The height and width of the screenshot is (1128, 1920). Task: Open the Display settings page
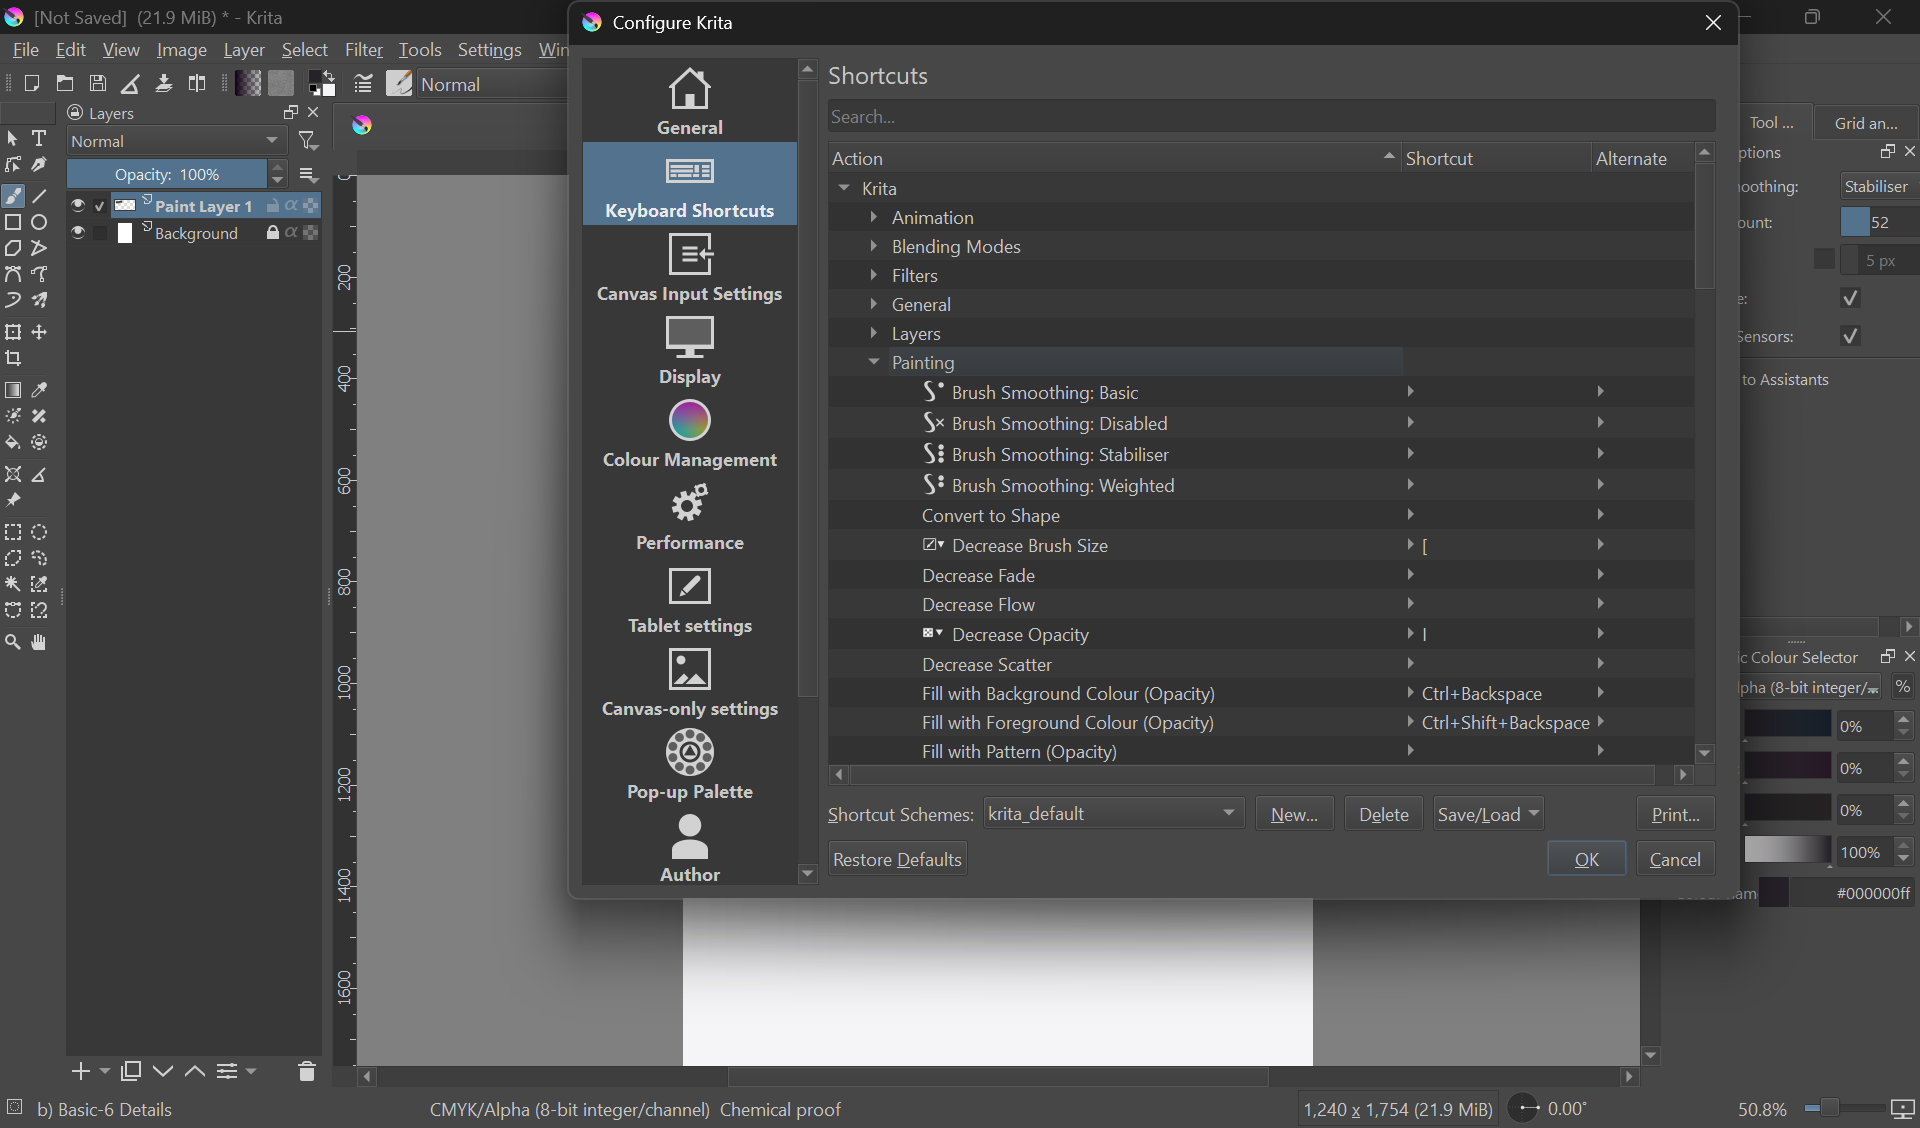(x=689, y=350)
